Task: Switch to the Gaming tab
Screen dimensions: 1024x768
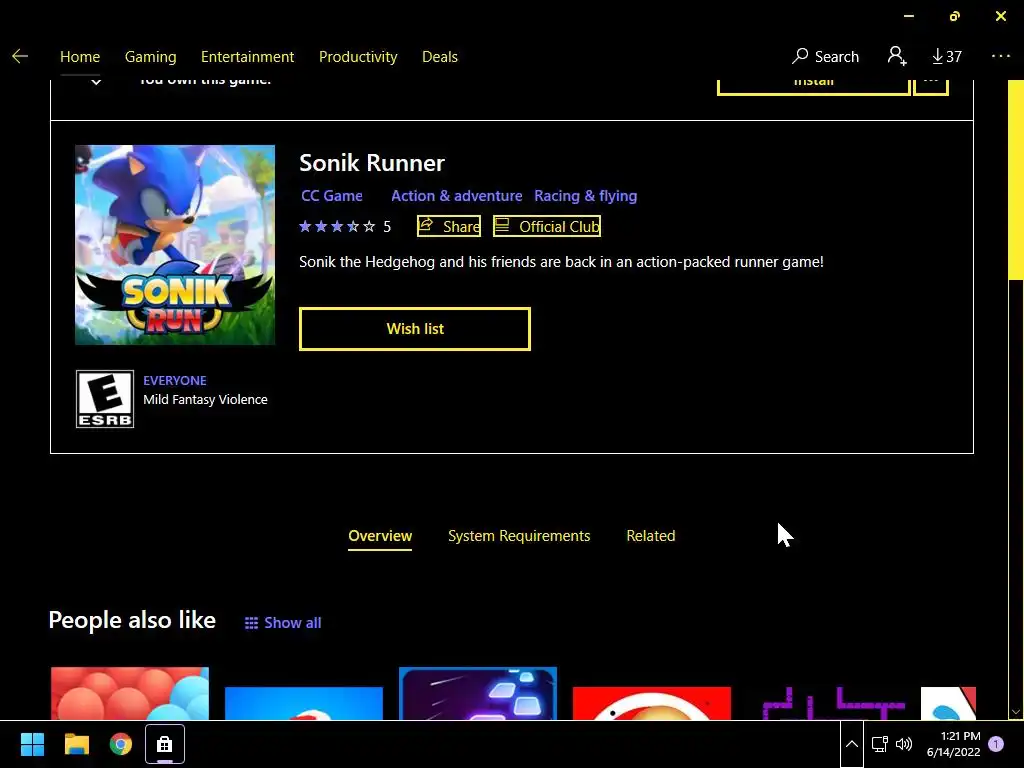Action: (150, 57)
